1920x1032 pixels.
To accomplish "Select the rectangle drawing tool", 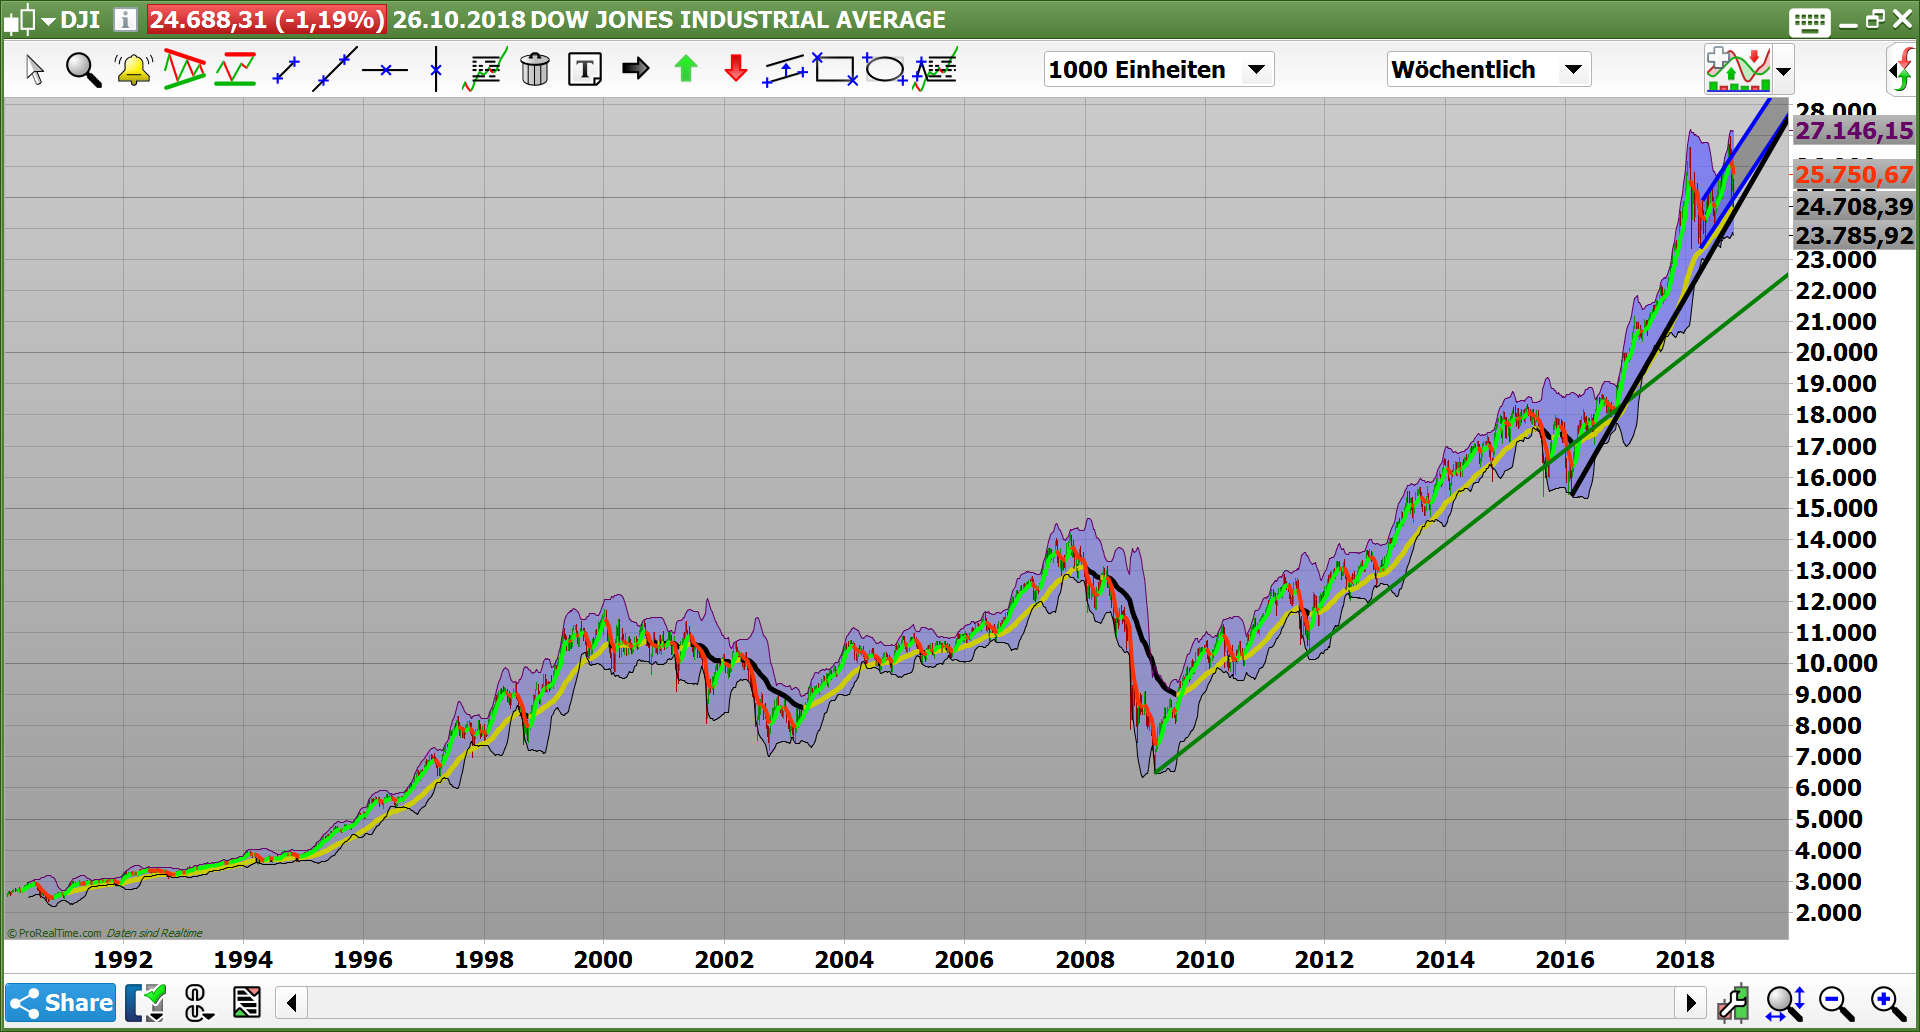I will 835,68.
